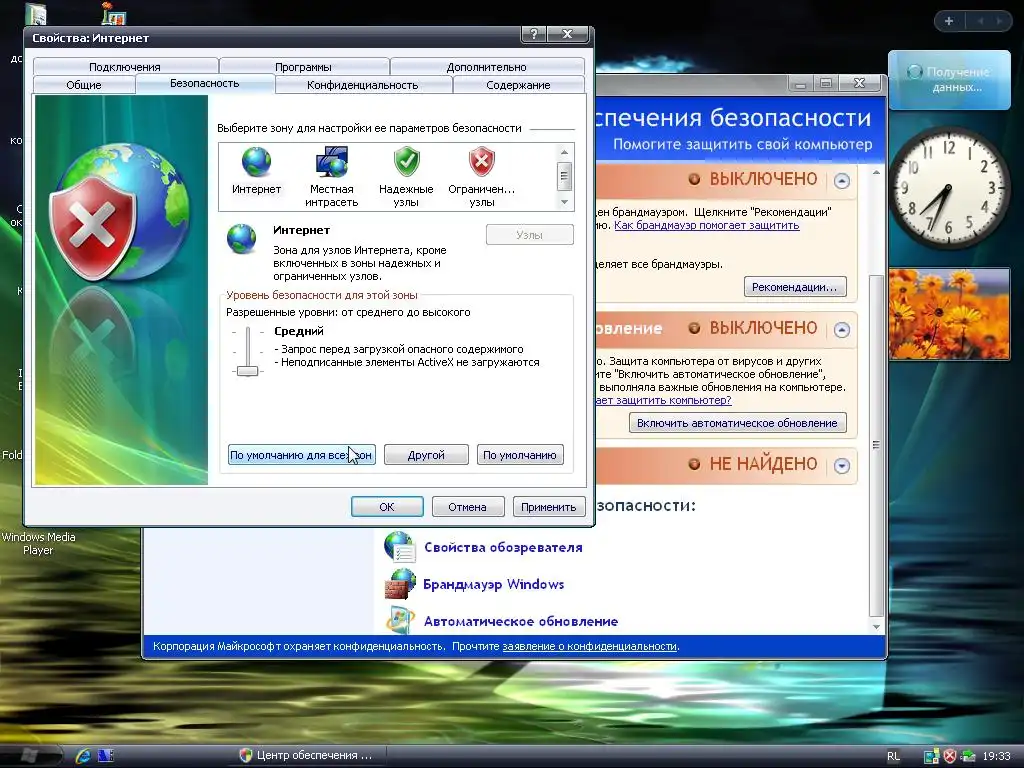Select the Local intranet zone icon

click(332, 162)
